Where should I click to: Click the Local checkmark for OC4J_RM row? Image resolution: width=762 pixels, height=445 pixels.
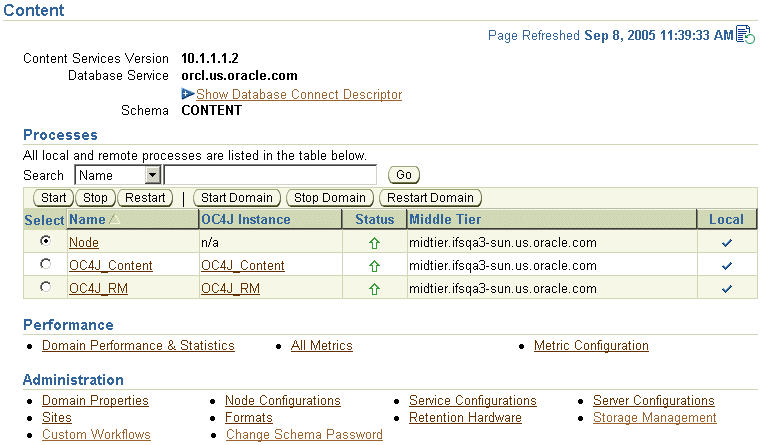(x=727, y=289)
